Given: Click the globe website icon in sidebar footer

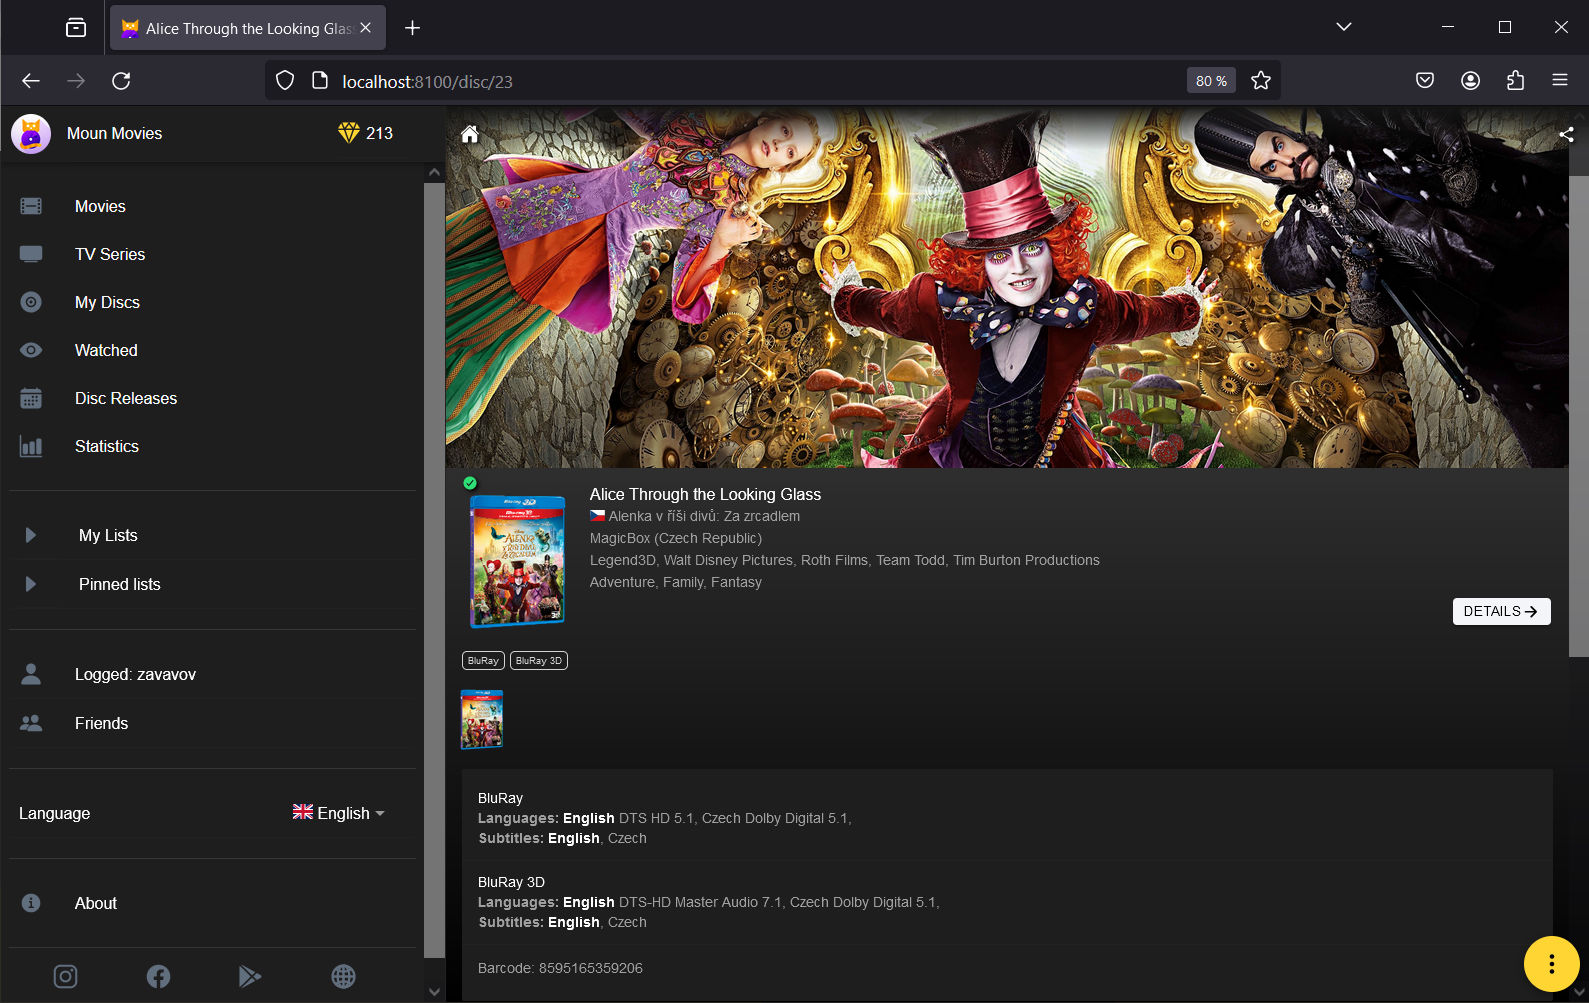Looking at the screenshot, I should pos(343,976).
